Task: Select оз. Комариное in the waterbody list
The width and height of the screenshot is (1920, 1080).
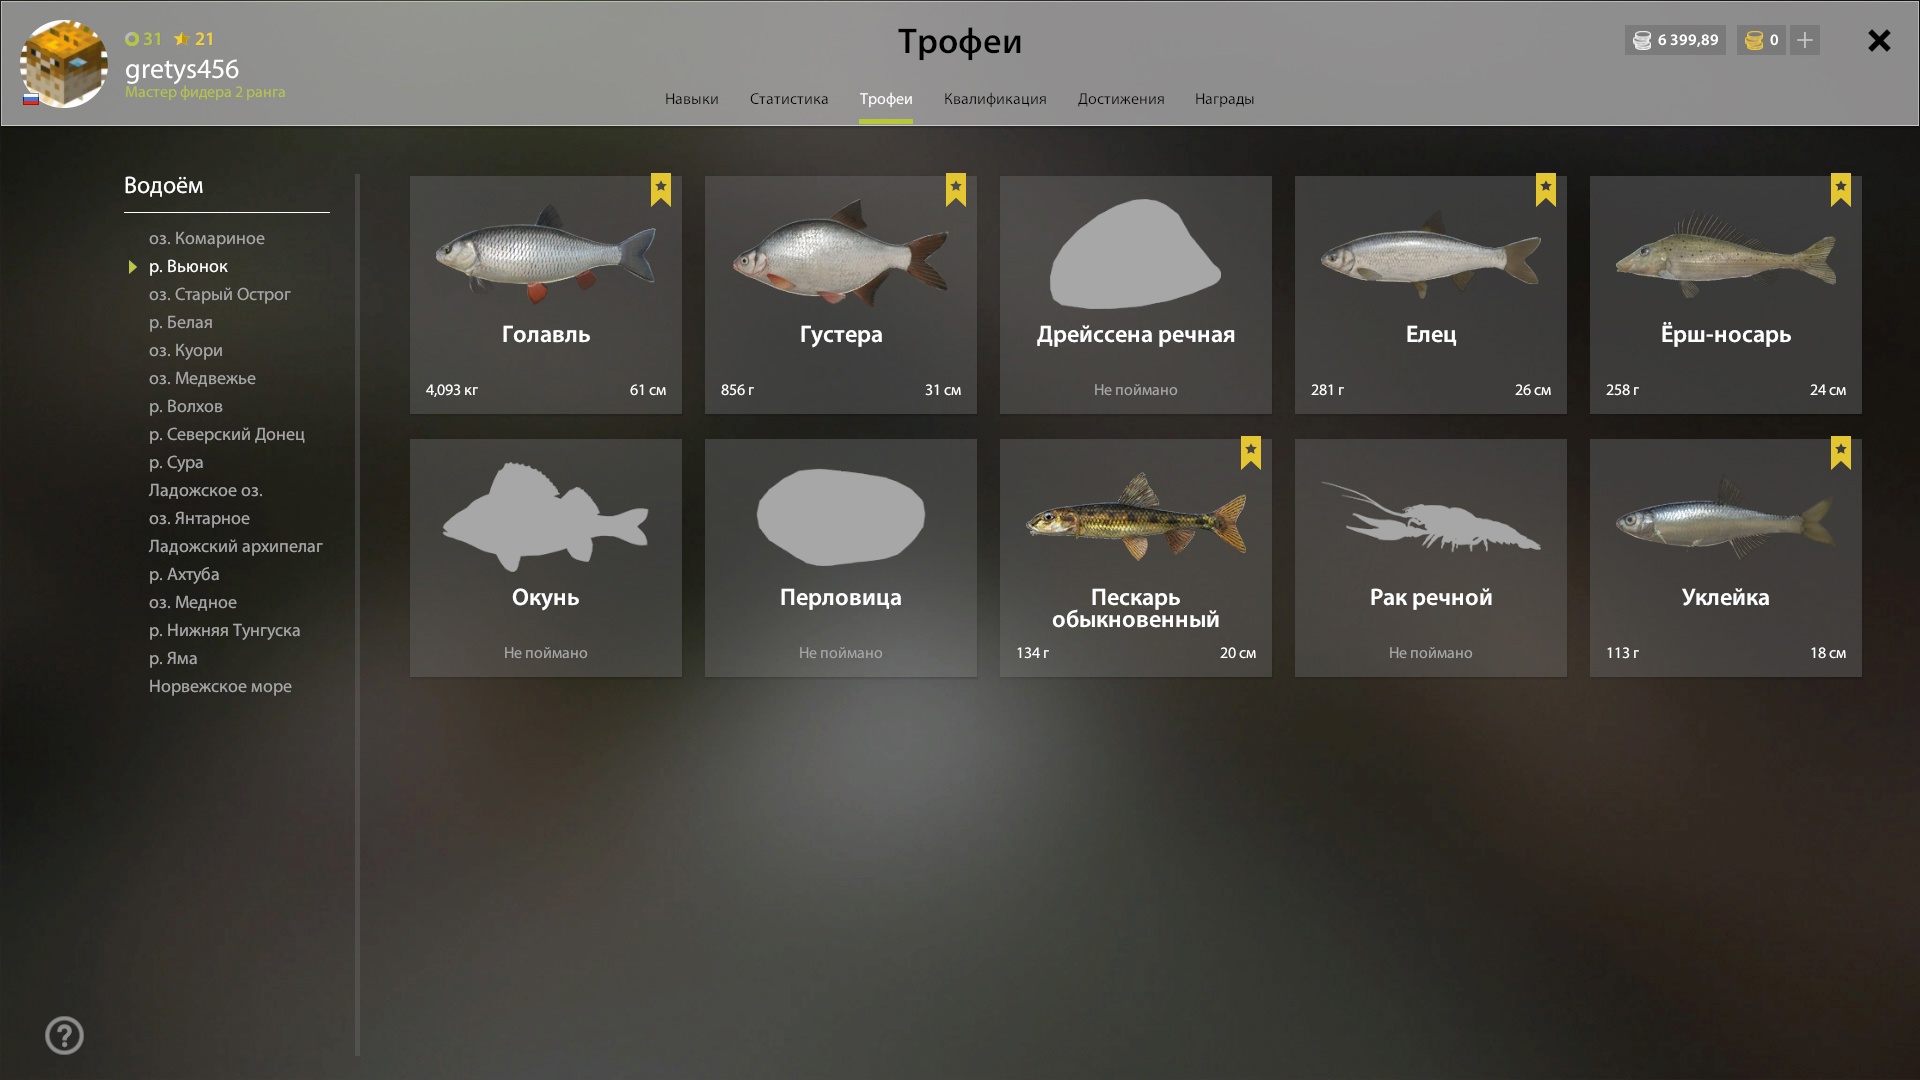Action: point(207,238)
